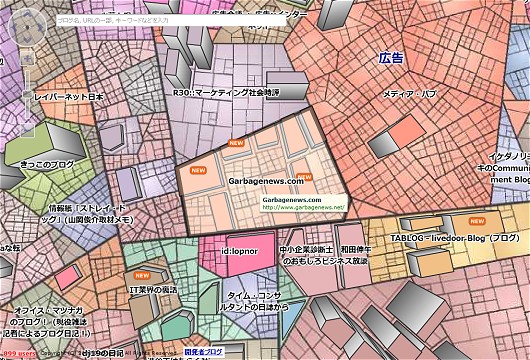Click the NEW badge on the TABLOG block

(477, 221)
